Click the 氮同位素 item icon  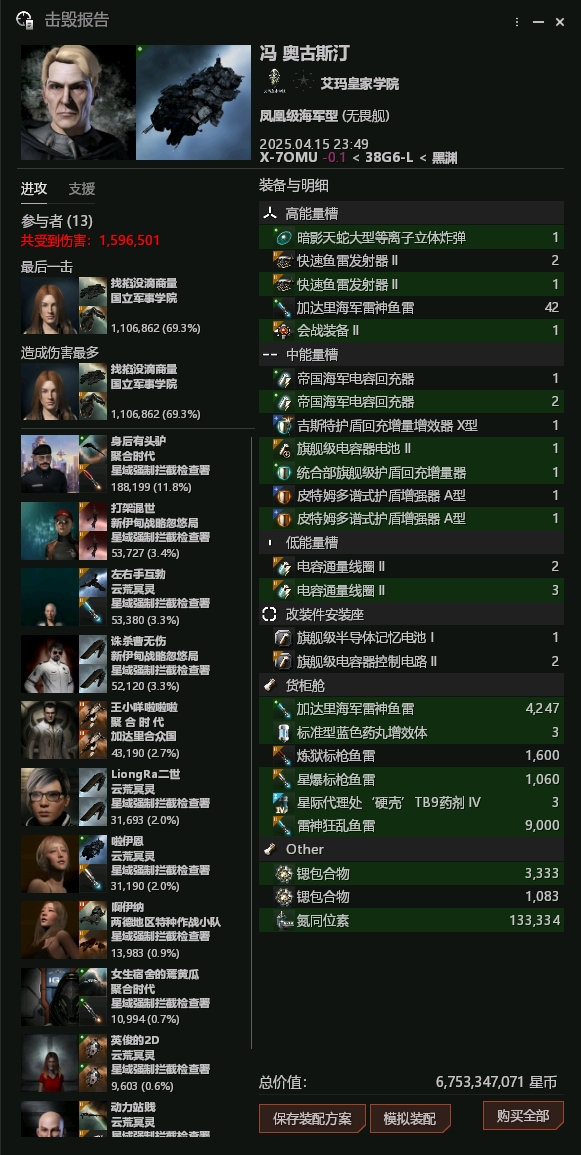(x=284, y=920)
